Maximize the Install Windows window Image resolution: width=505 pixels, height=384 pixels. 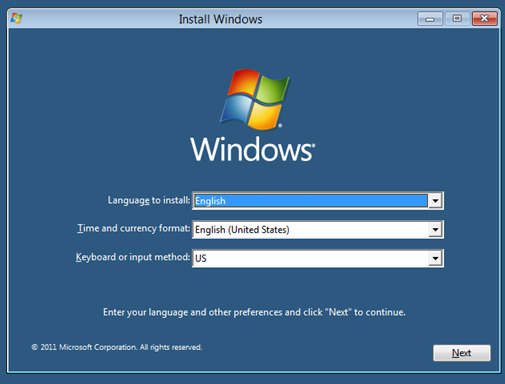tap(457, 19)
